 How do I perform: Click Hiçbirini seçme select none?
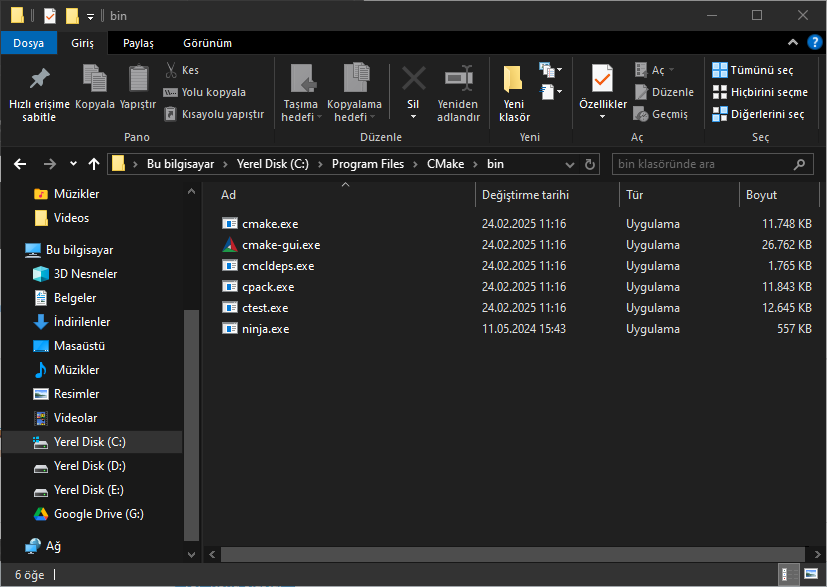pyautogui.click(x=760, y=92)
